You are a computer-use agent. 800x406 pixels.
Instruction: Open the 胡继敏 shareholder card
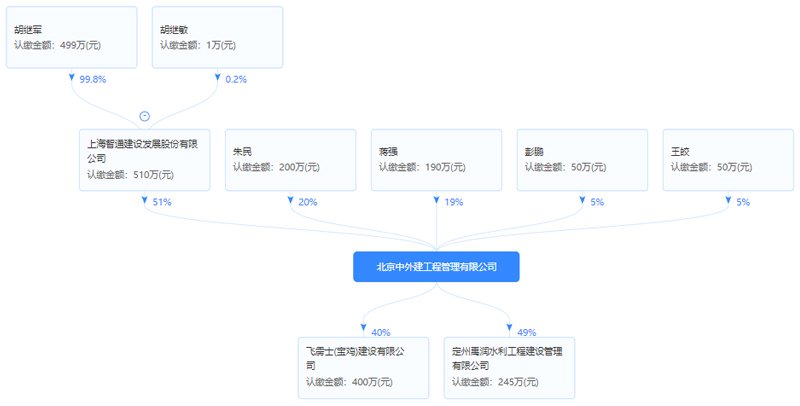[217, 37]
